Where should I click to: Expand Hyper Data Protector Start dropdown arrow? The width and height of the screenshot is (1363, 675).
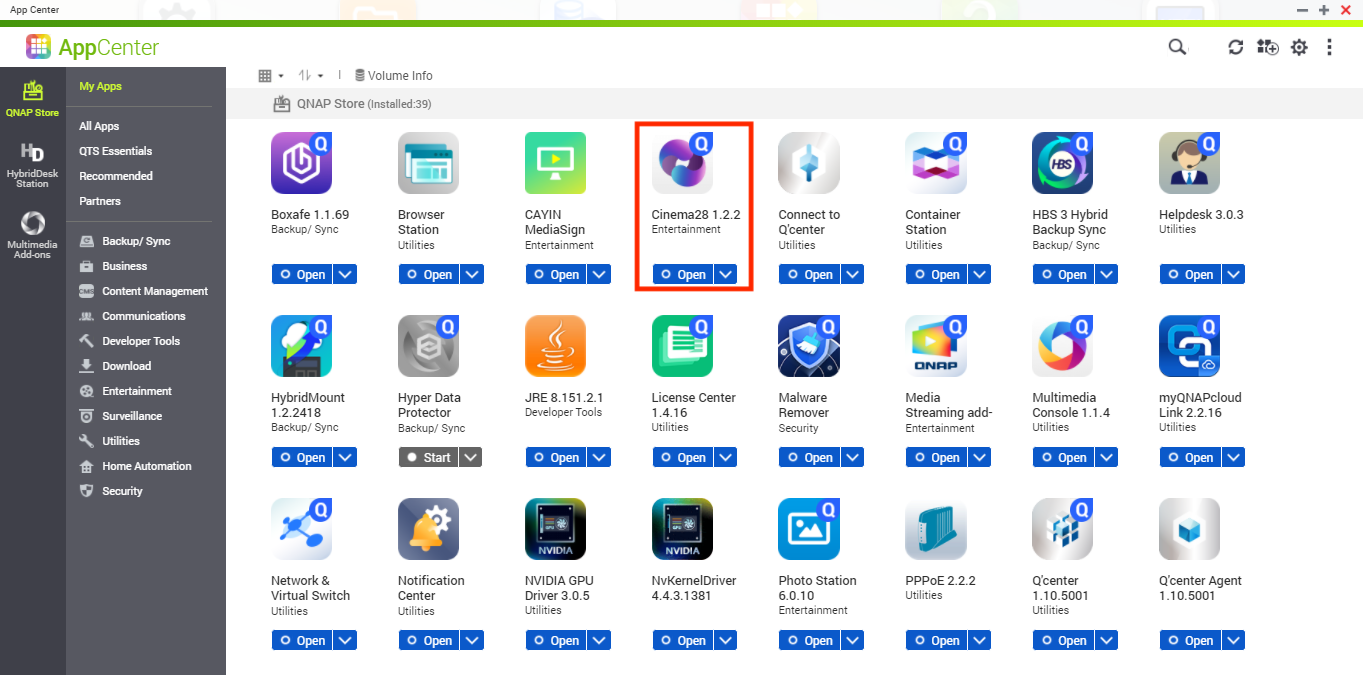pyautogui.click(x=471, y=457)
